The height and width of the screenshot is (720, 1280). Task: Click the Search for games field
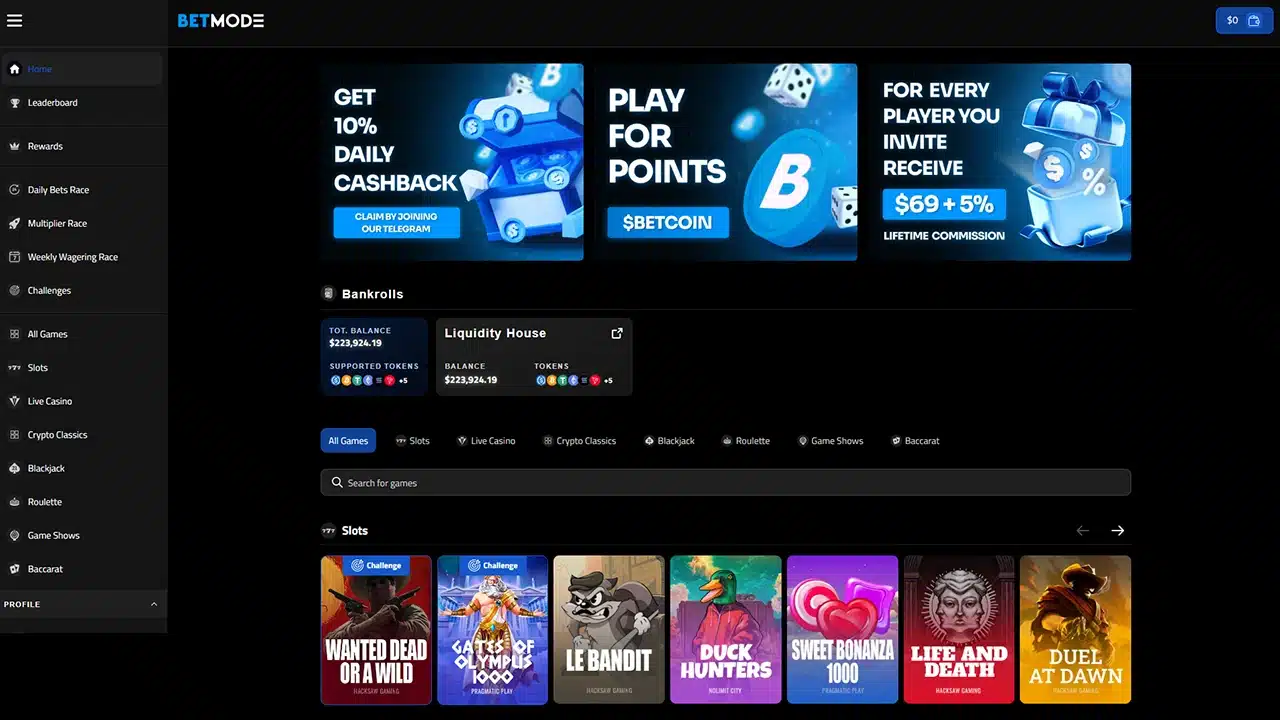726,483
